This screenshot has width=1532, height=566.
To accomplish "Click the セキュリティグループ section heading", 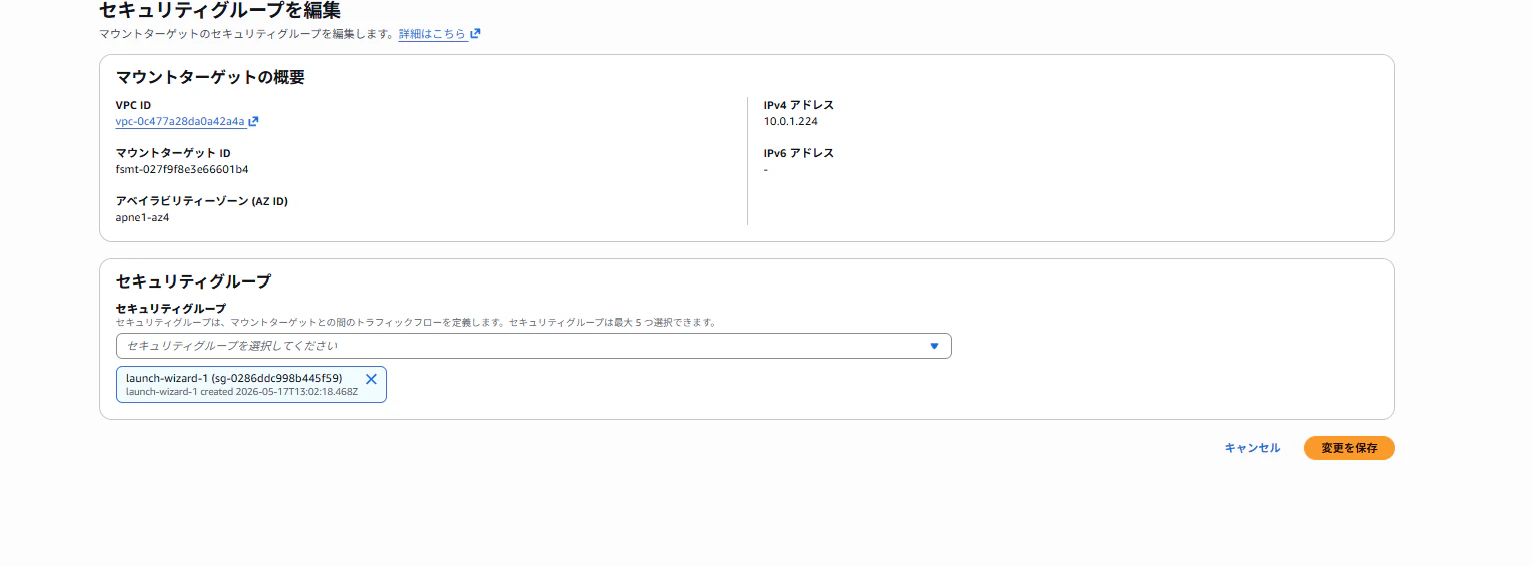I will (x=194, y=281).
